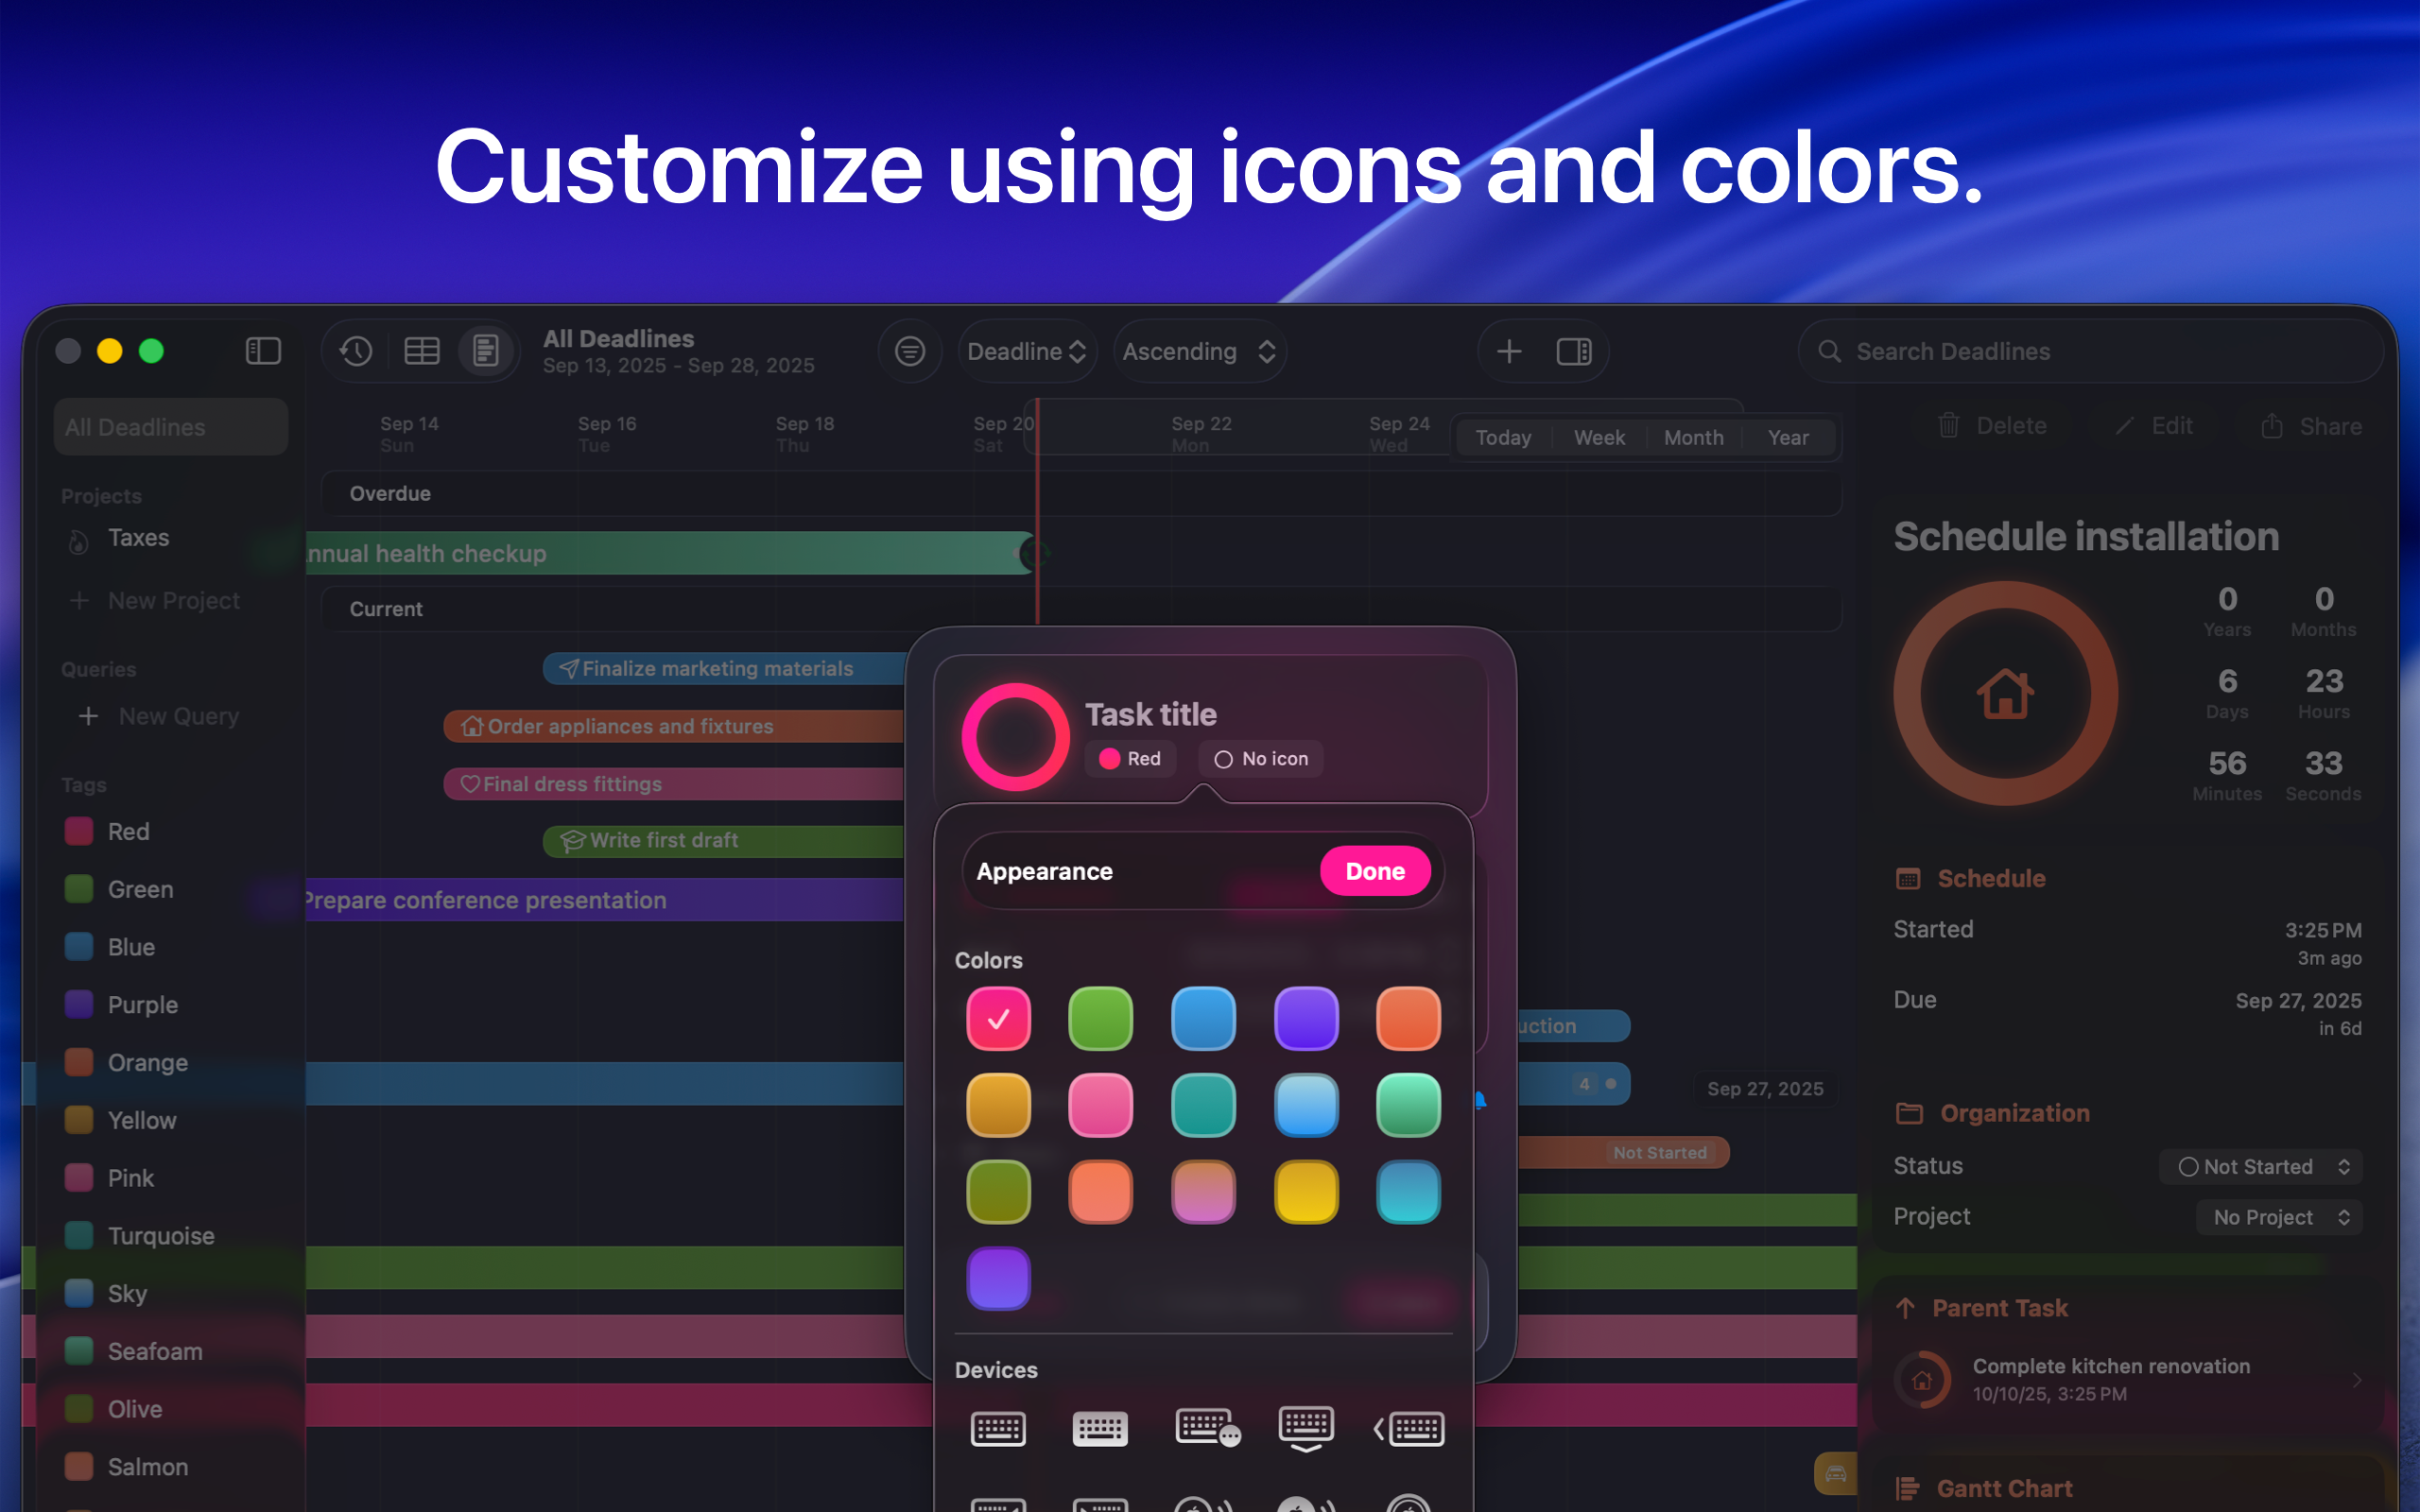Click the Parent Task arrow icon
Image resolution: width=2420 pixels, height=1512 pixels.
(1905, 1308)
